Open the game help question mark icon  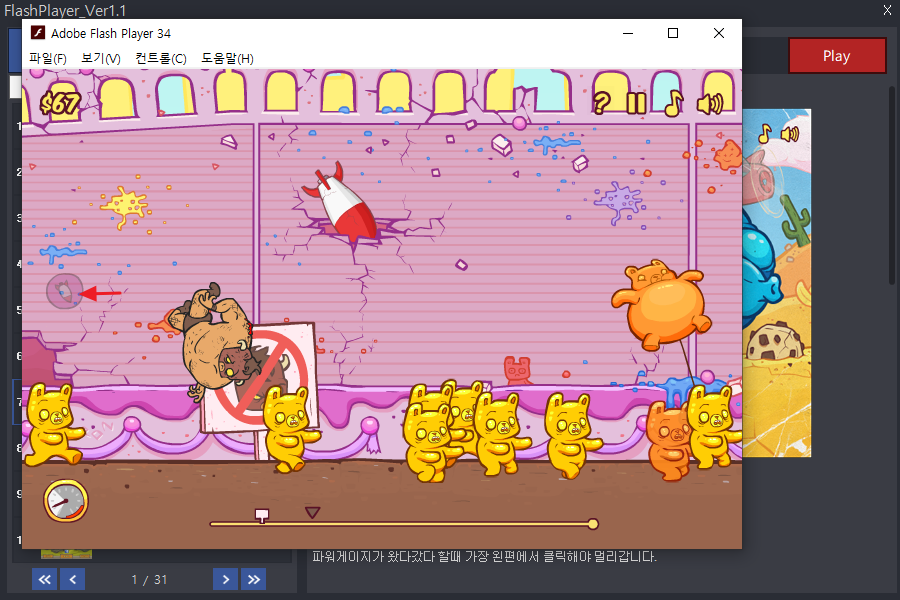pos(601,103)
